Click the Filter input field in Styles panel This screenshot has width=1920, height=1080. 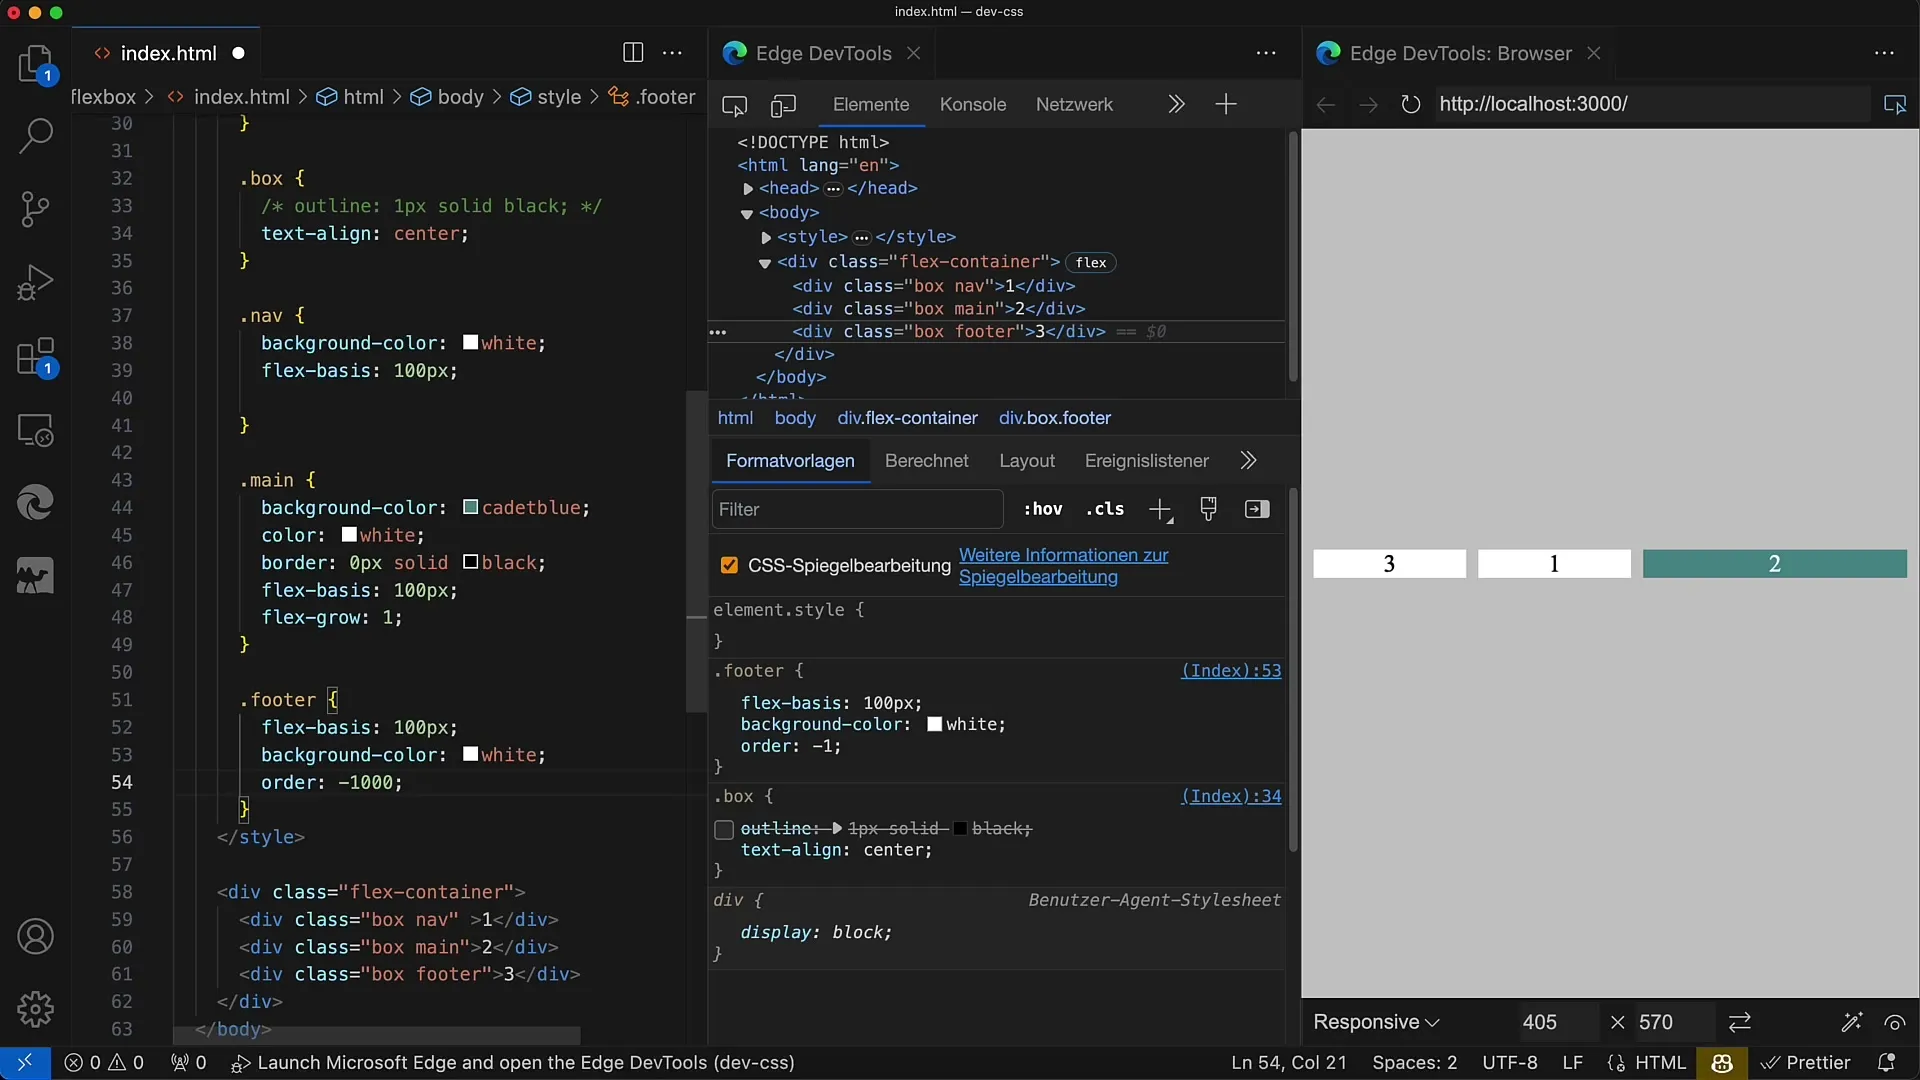coord(857,509)
